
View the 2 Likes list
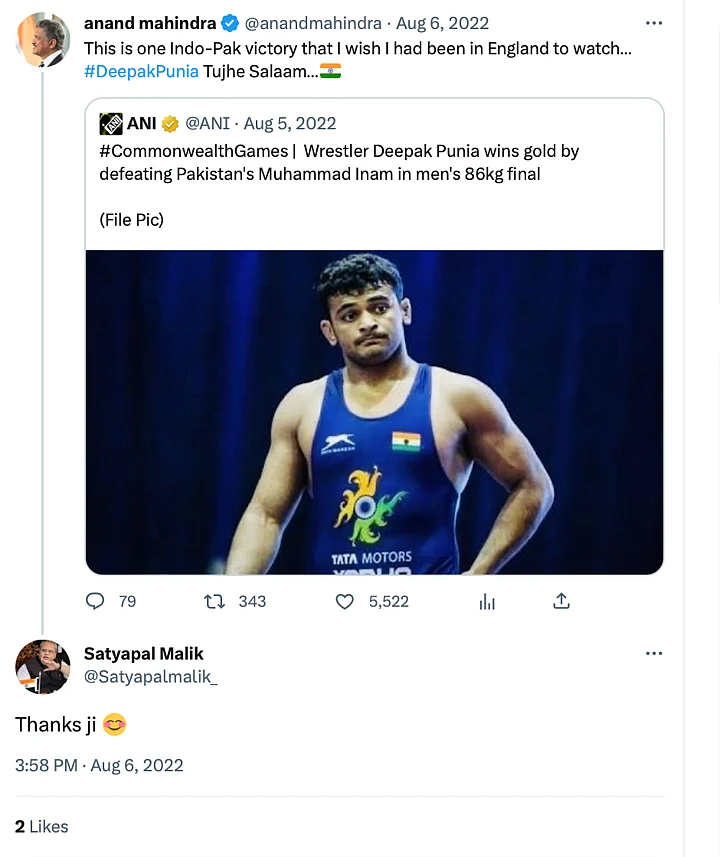click(42, 826)
